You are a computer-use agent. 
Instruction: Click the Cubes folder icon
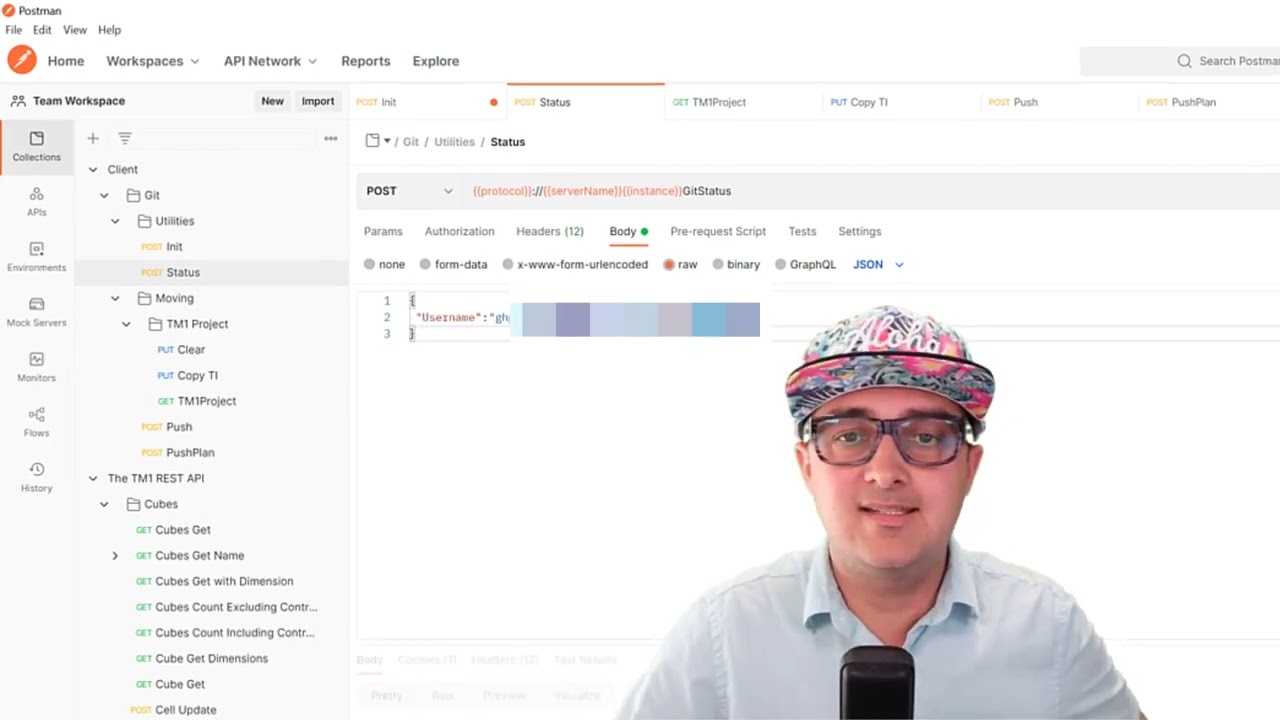[134, 504]
